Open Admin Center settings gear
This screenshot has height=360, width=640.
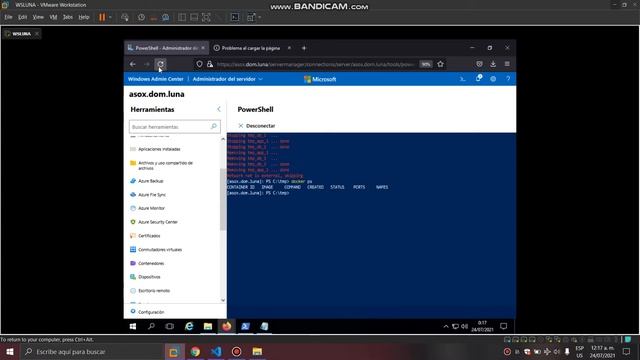[493, 79]
